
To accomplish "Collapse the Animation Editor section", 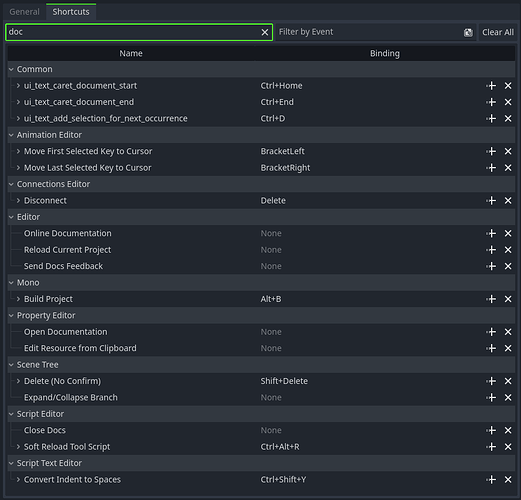I will click(x=11, y=135).
